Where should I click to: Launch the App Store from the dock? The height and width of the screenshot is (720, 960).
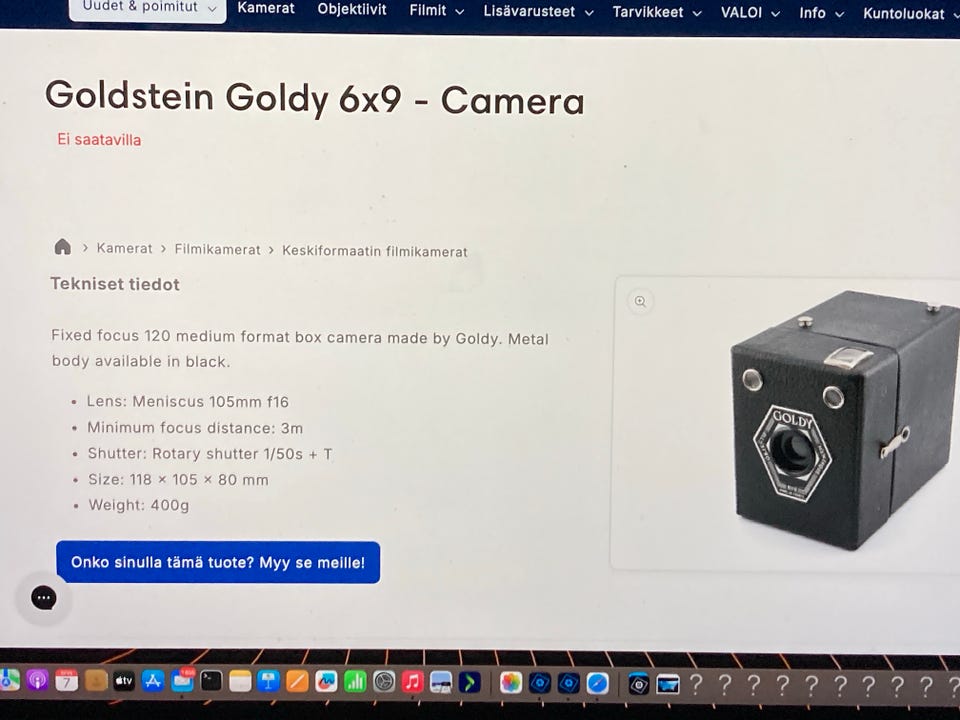153,681
